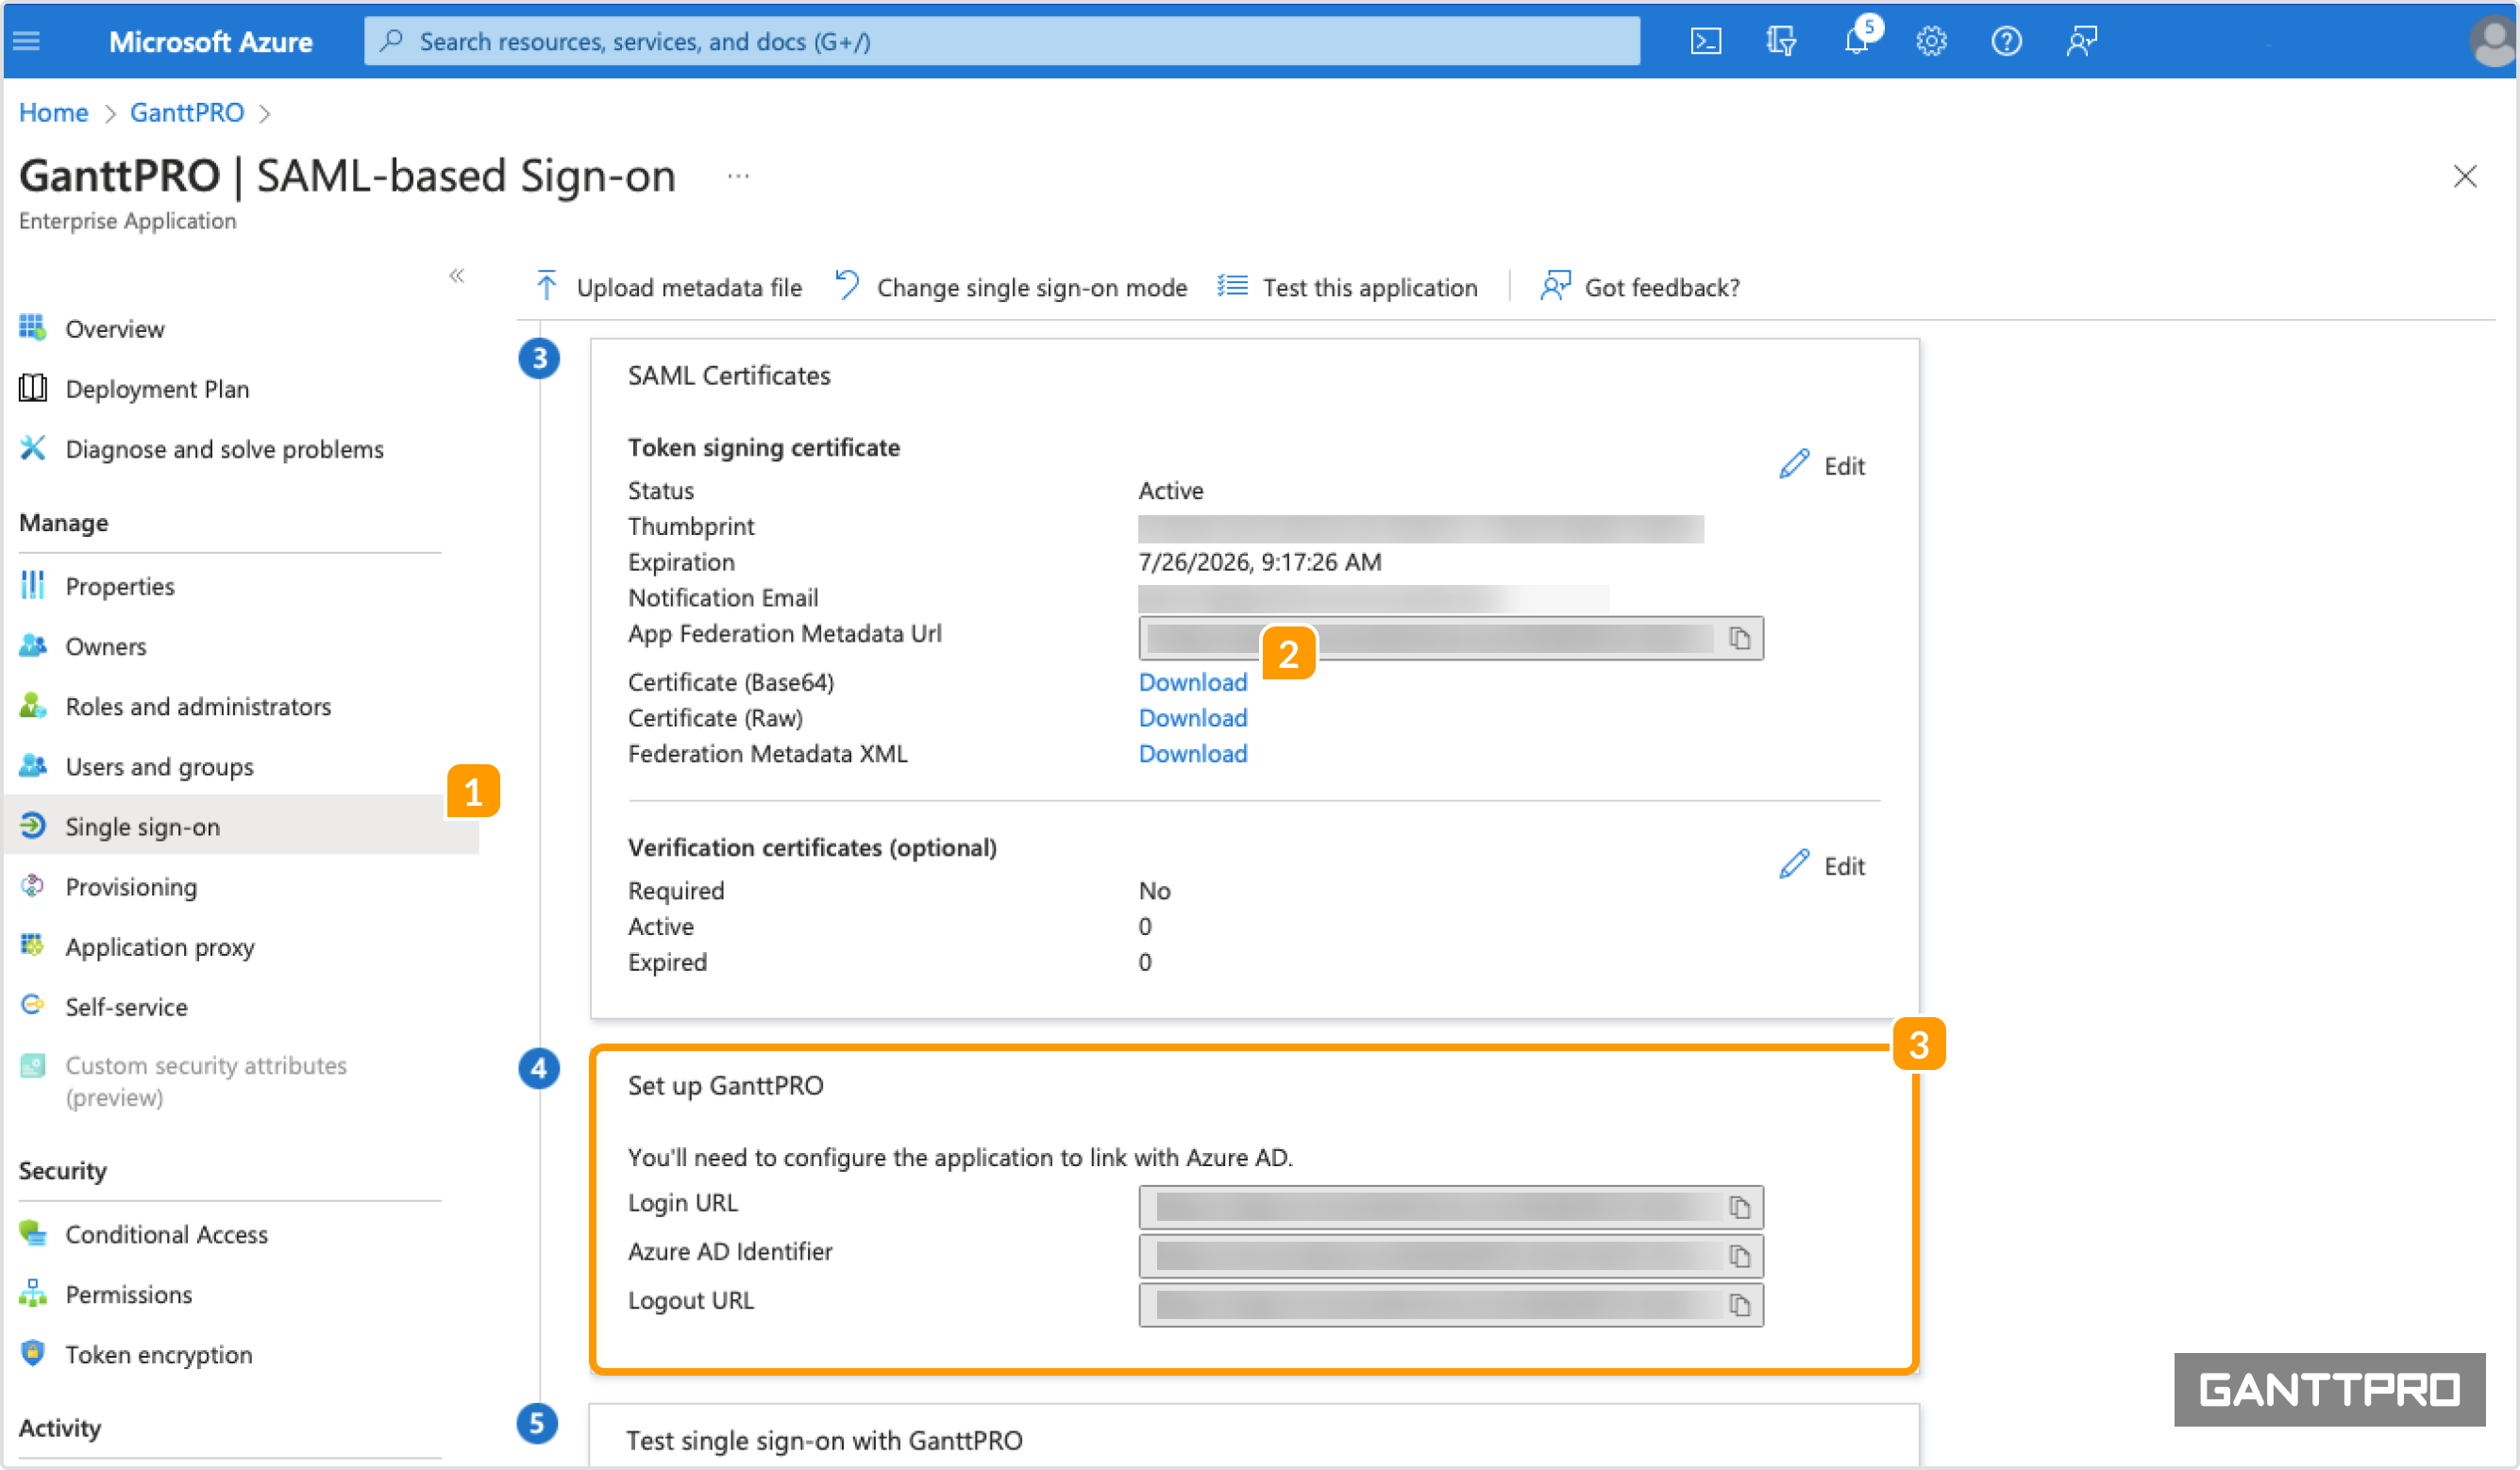The height and width of the screenshot is (1470, 2520).
Task: Select Single sign-on in the sidebar
Action: click(x=240, y=826)
